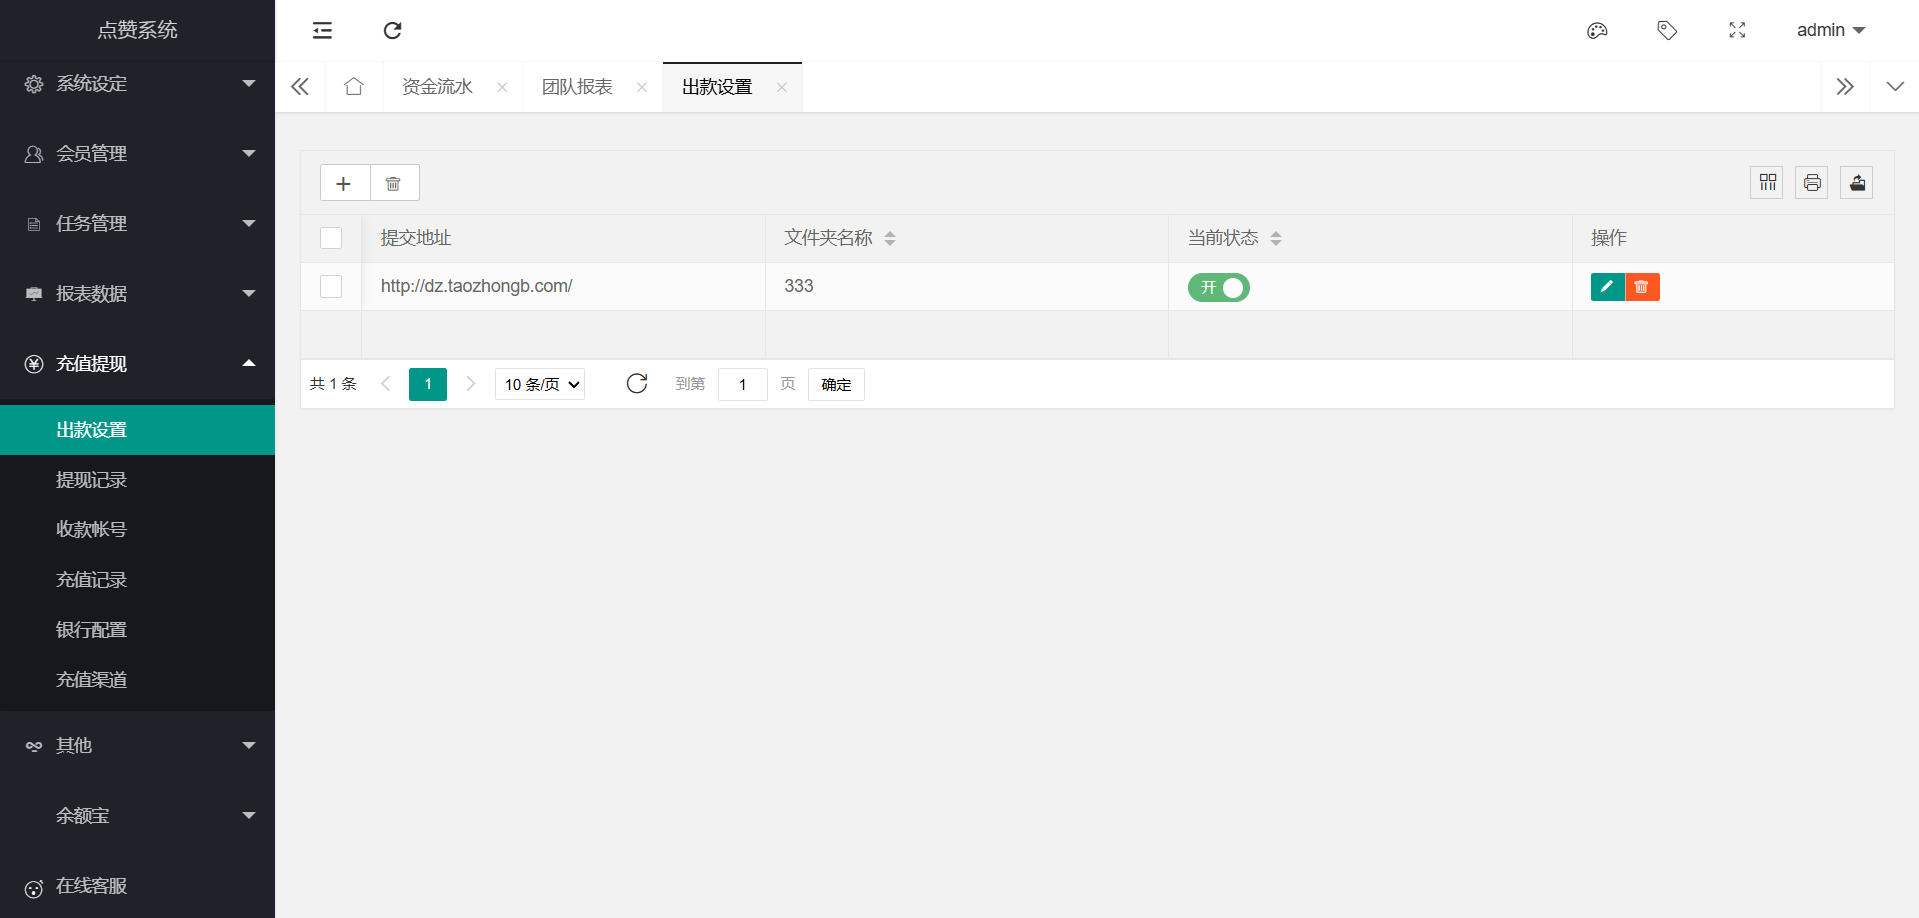1919x918 pixels.
Task: Click the page number jump input field
Action: tap(742, 385)
